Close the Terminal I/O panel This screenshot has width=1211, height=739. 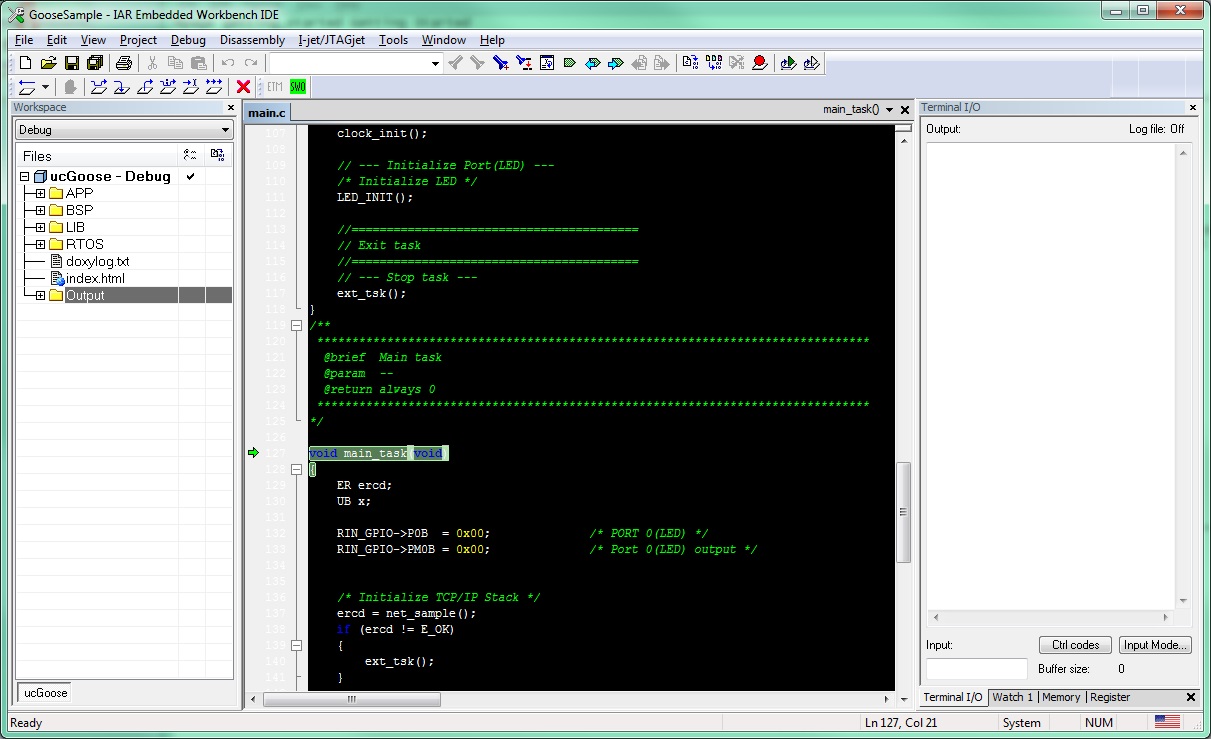coord(1193,107)
